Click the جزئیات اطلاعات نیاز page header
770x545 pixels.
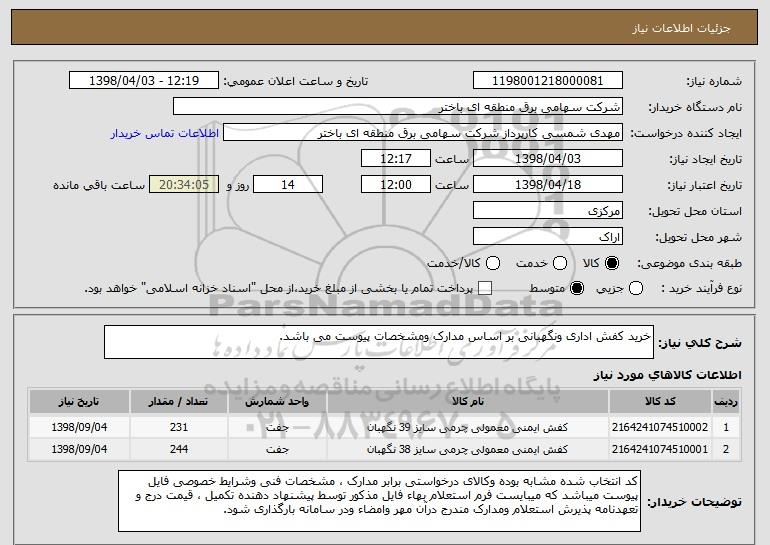pos(681,28)
